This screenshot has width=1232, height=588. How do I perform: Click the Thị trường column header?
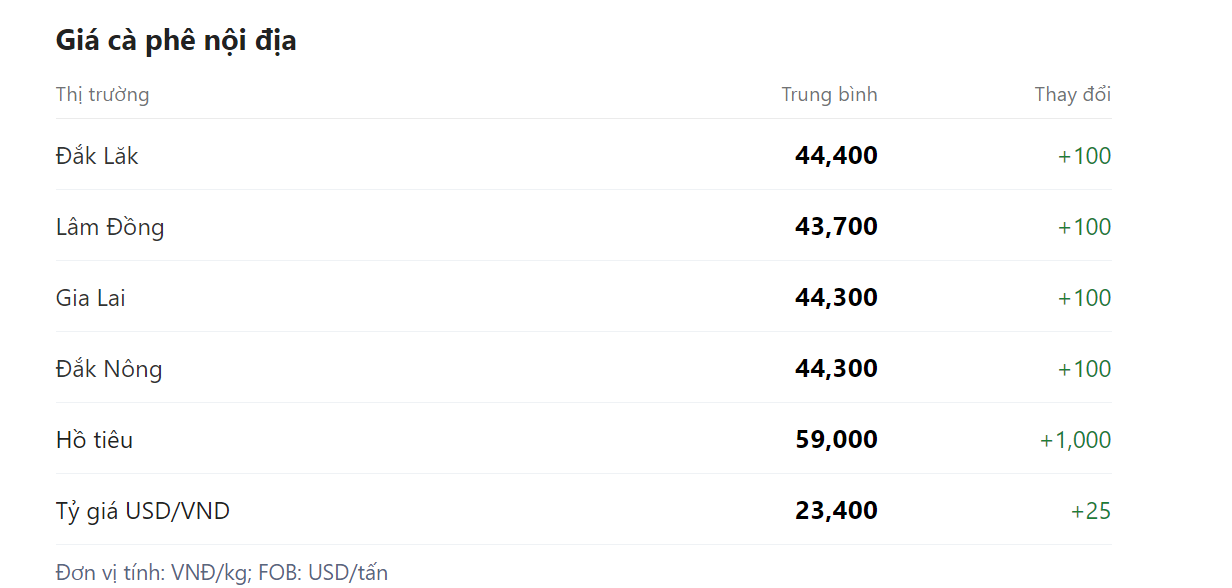point(102,95)
